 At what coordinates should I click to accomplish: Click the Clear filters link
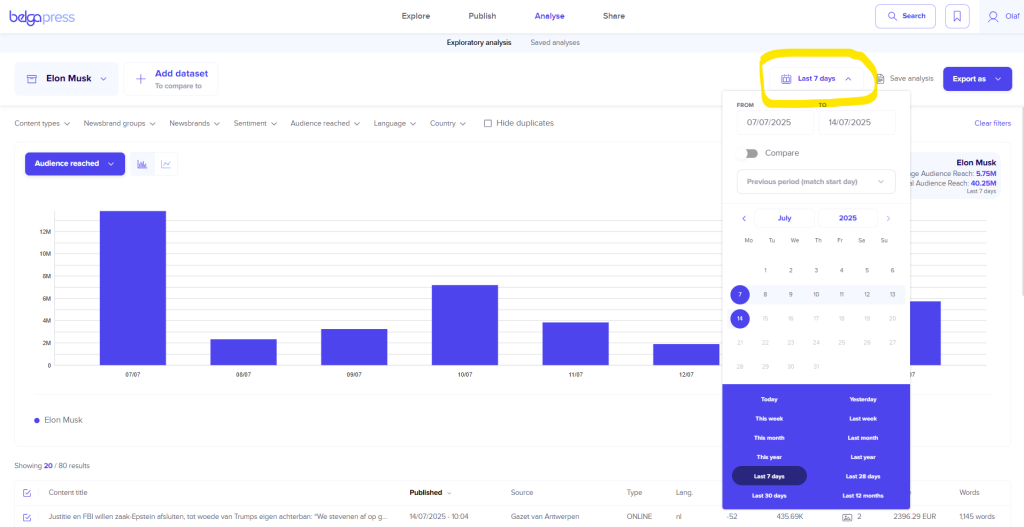tap(992, 123)
